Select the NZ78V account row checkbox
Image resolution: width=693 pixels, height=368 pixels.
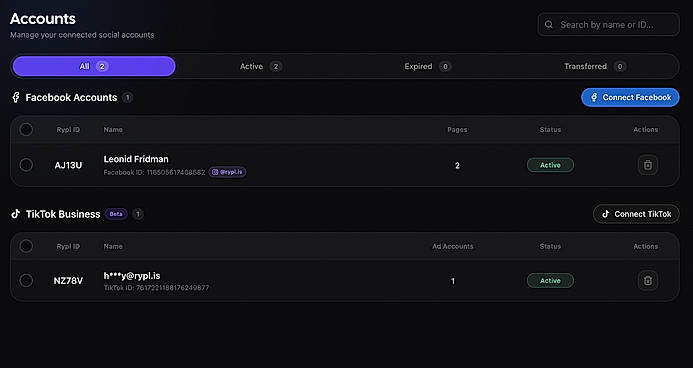(x=26, y=281)
